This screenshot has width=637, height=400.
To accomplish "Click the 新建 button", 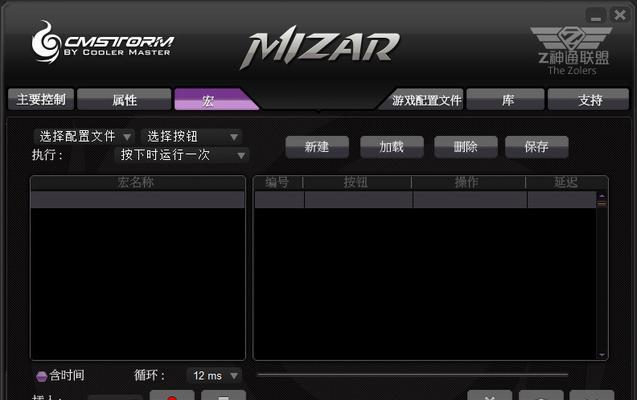I will 317,147.
